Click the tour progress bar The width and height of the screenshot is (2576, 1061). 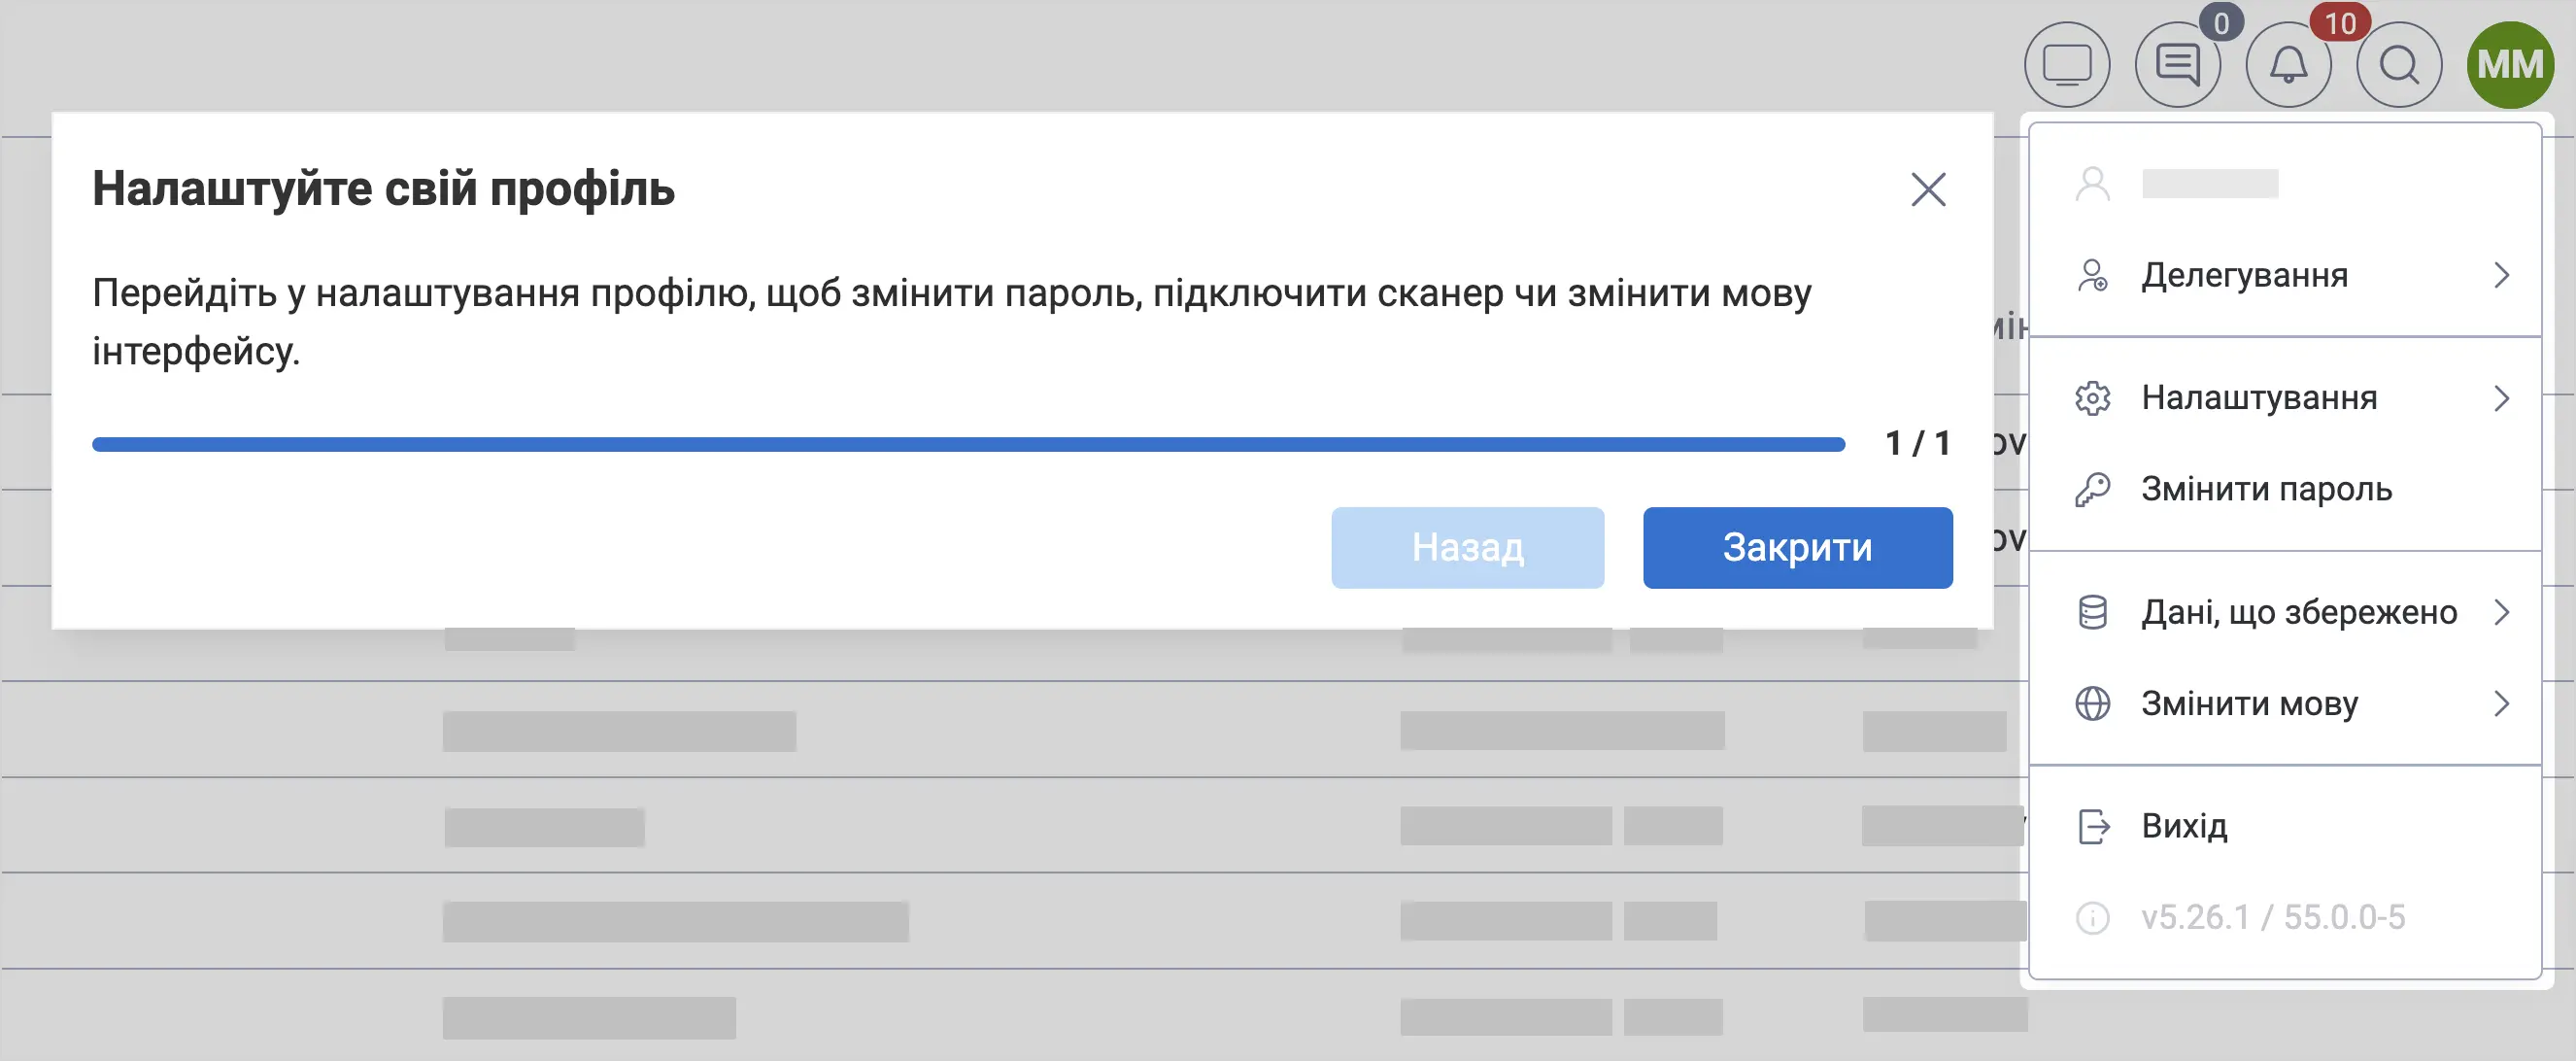968,444
